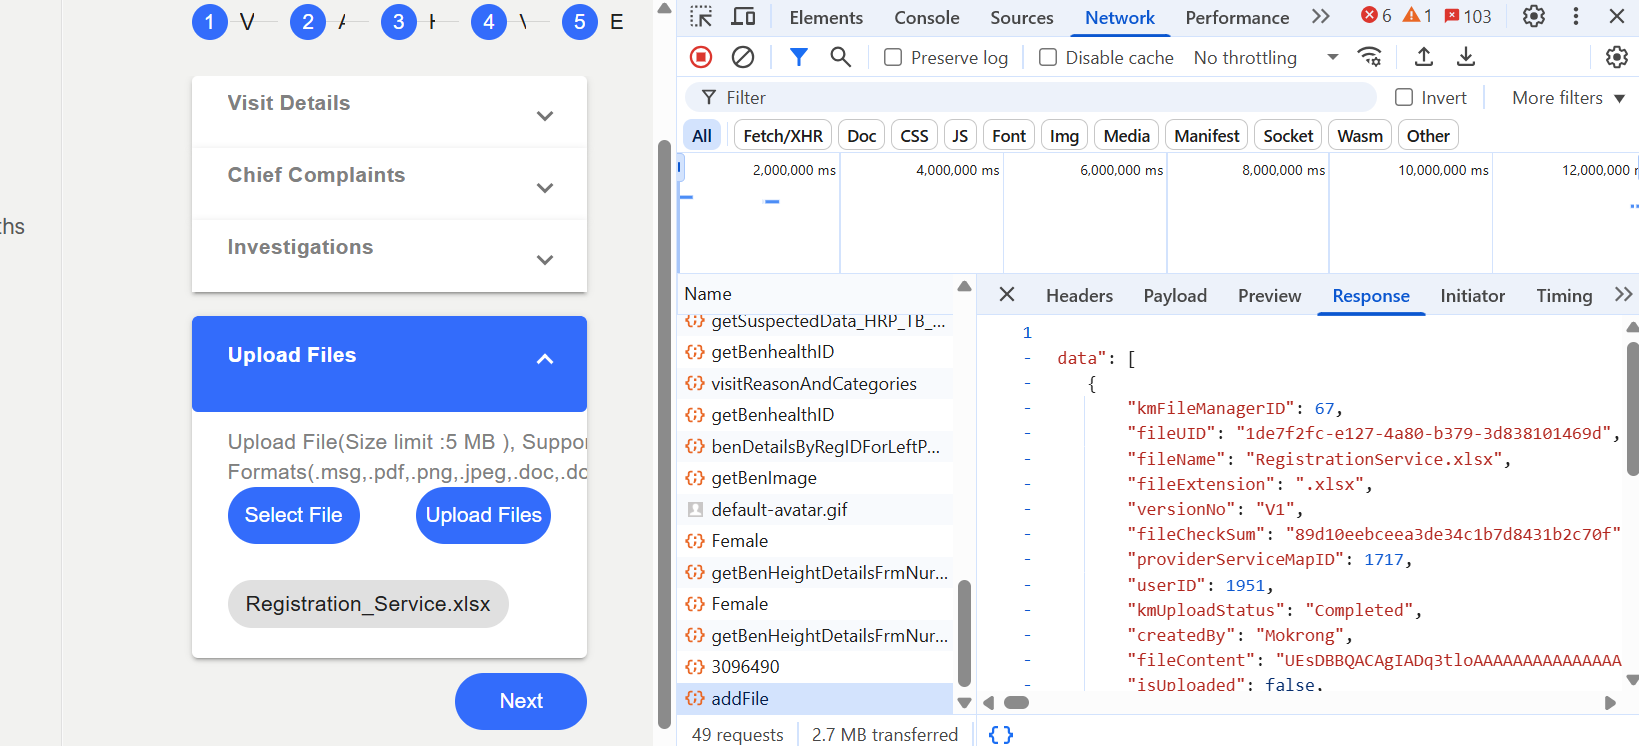Screen dimensions: 1639x746
Task: Check the Invert filter checkbox
Action: (x=1404, y=97)
